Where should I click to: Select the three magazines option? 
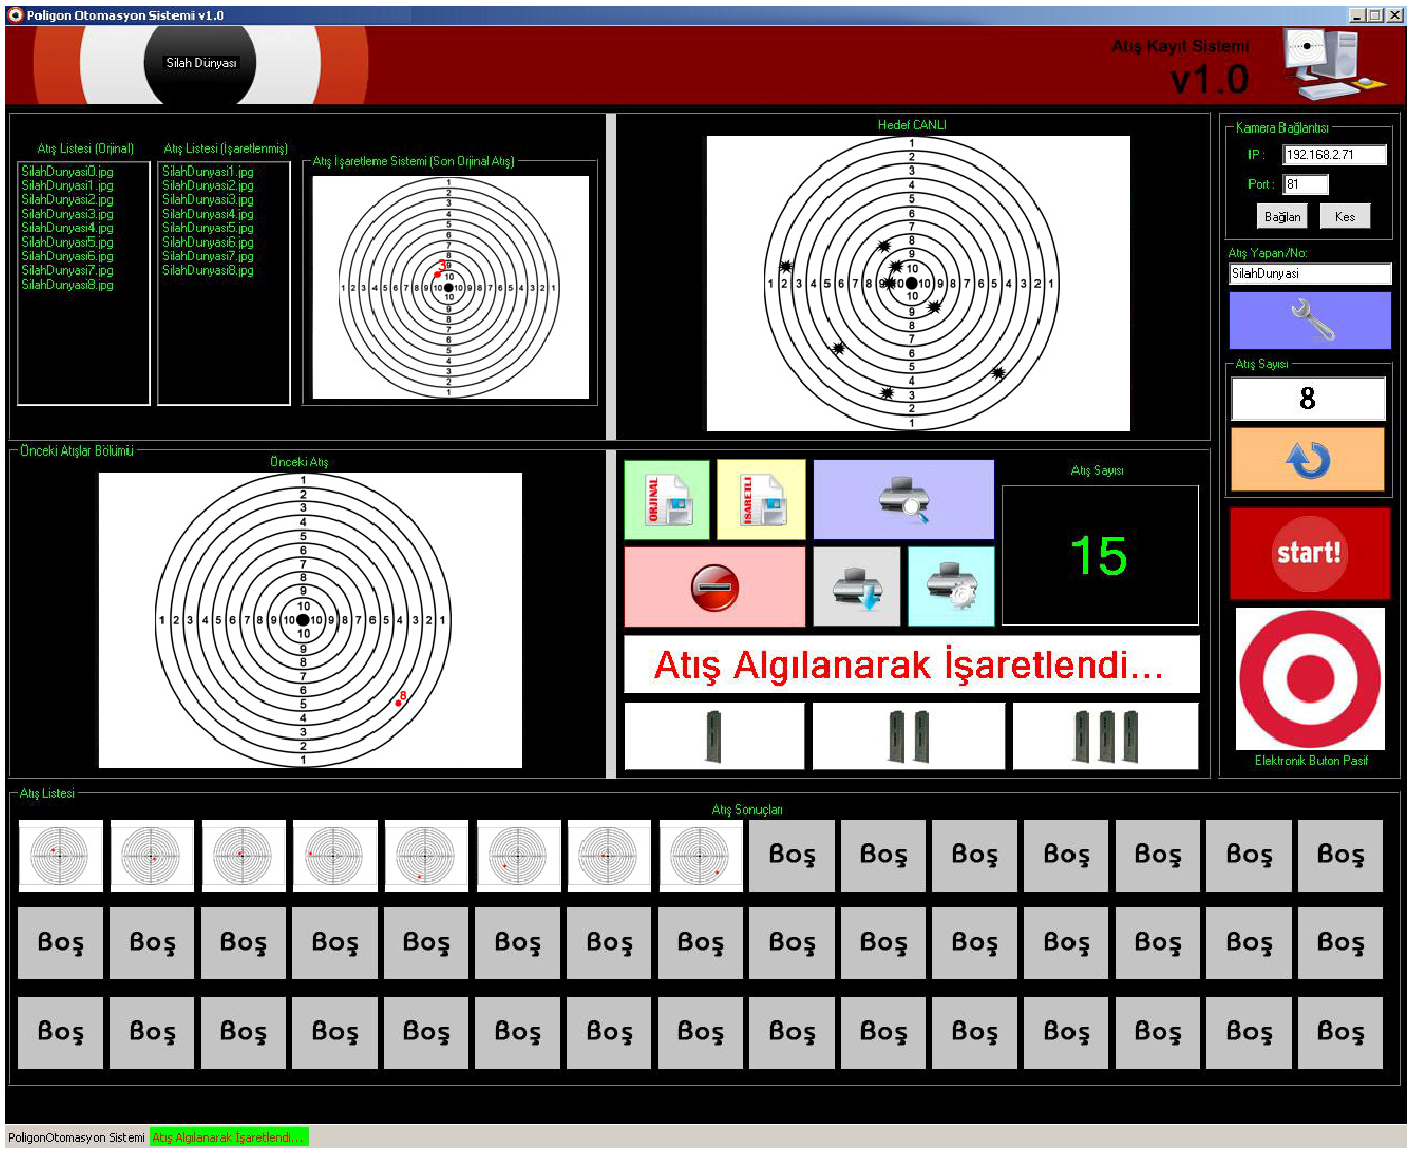[x=1105, y=737]
